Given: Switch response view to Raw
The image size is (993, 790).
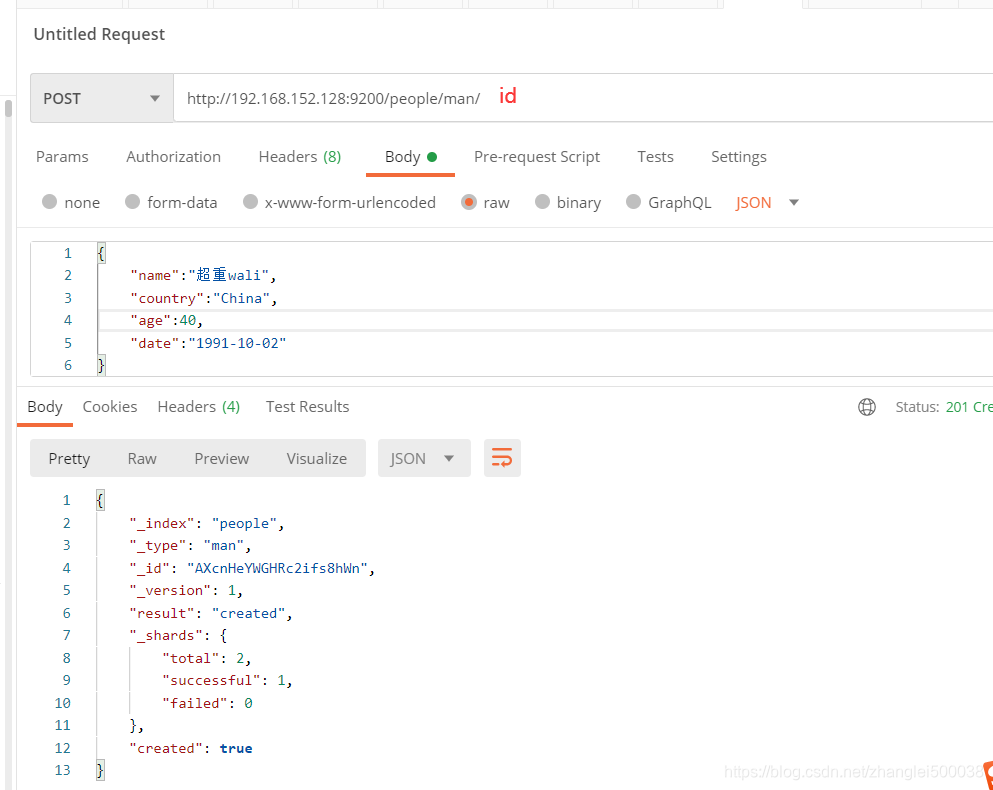Looking at the screenshot, I should click(x=142, y=458).
